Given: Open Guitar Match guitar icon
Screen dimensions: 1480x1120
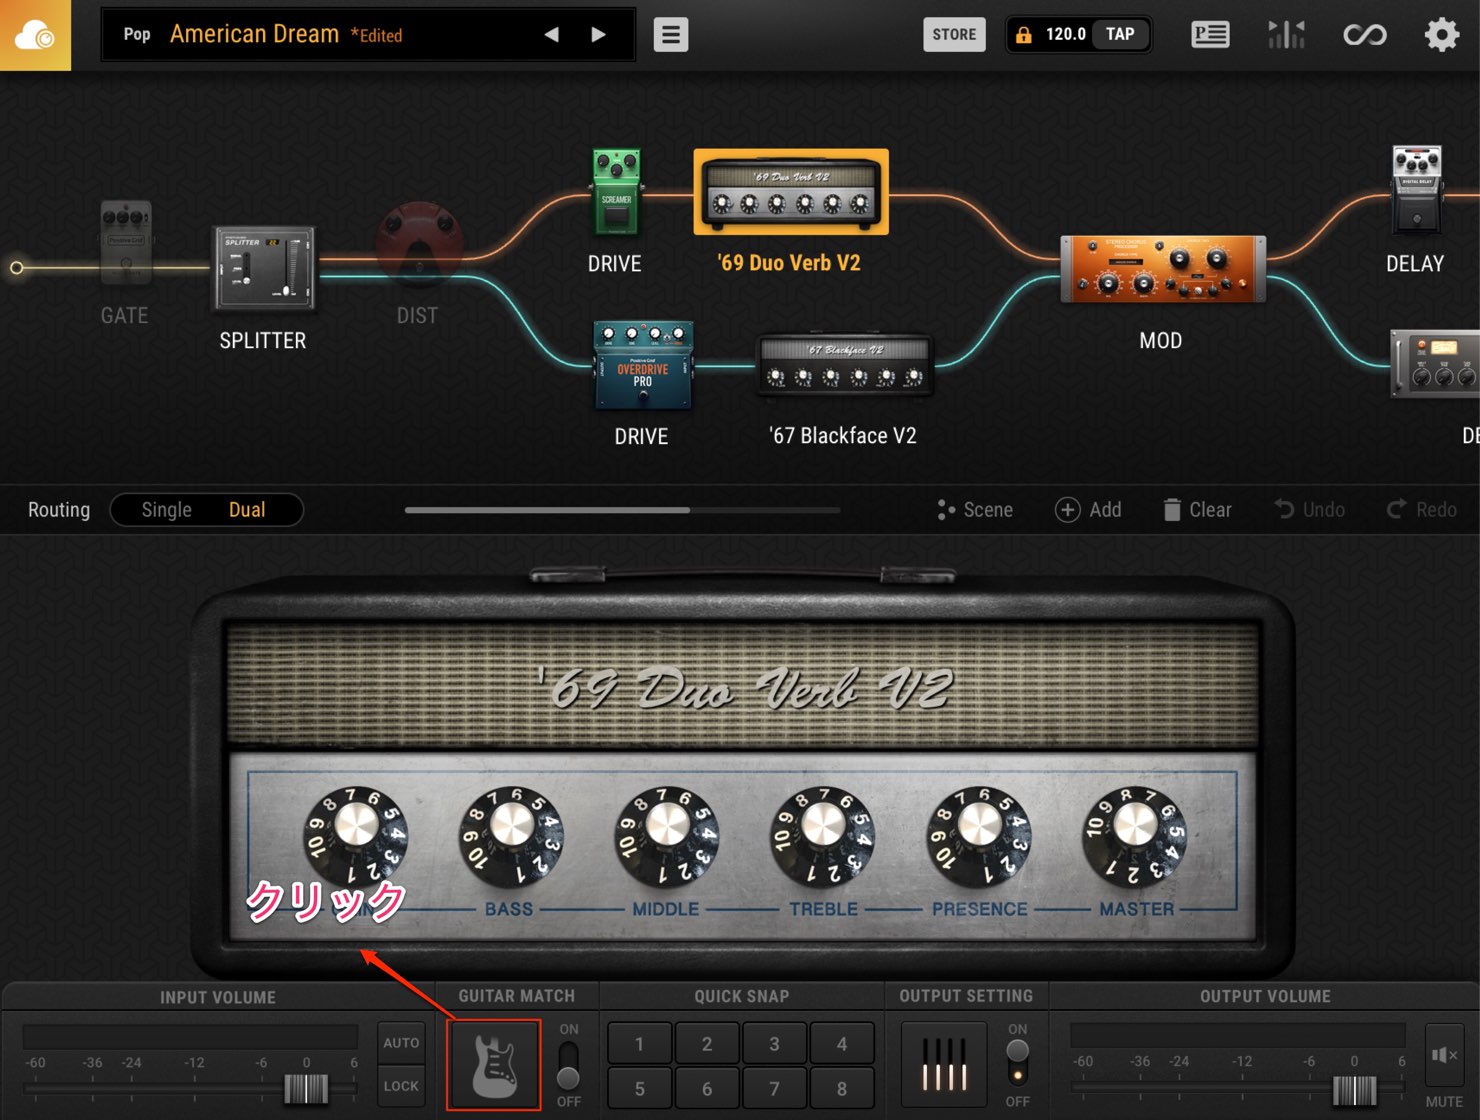Looking at the screenshot, I should pyautogui.click(x=494, y=1065).
